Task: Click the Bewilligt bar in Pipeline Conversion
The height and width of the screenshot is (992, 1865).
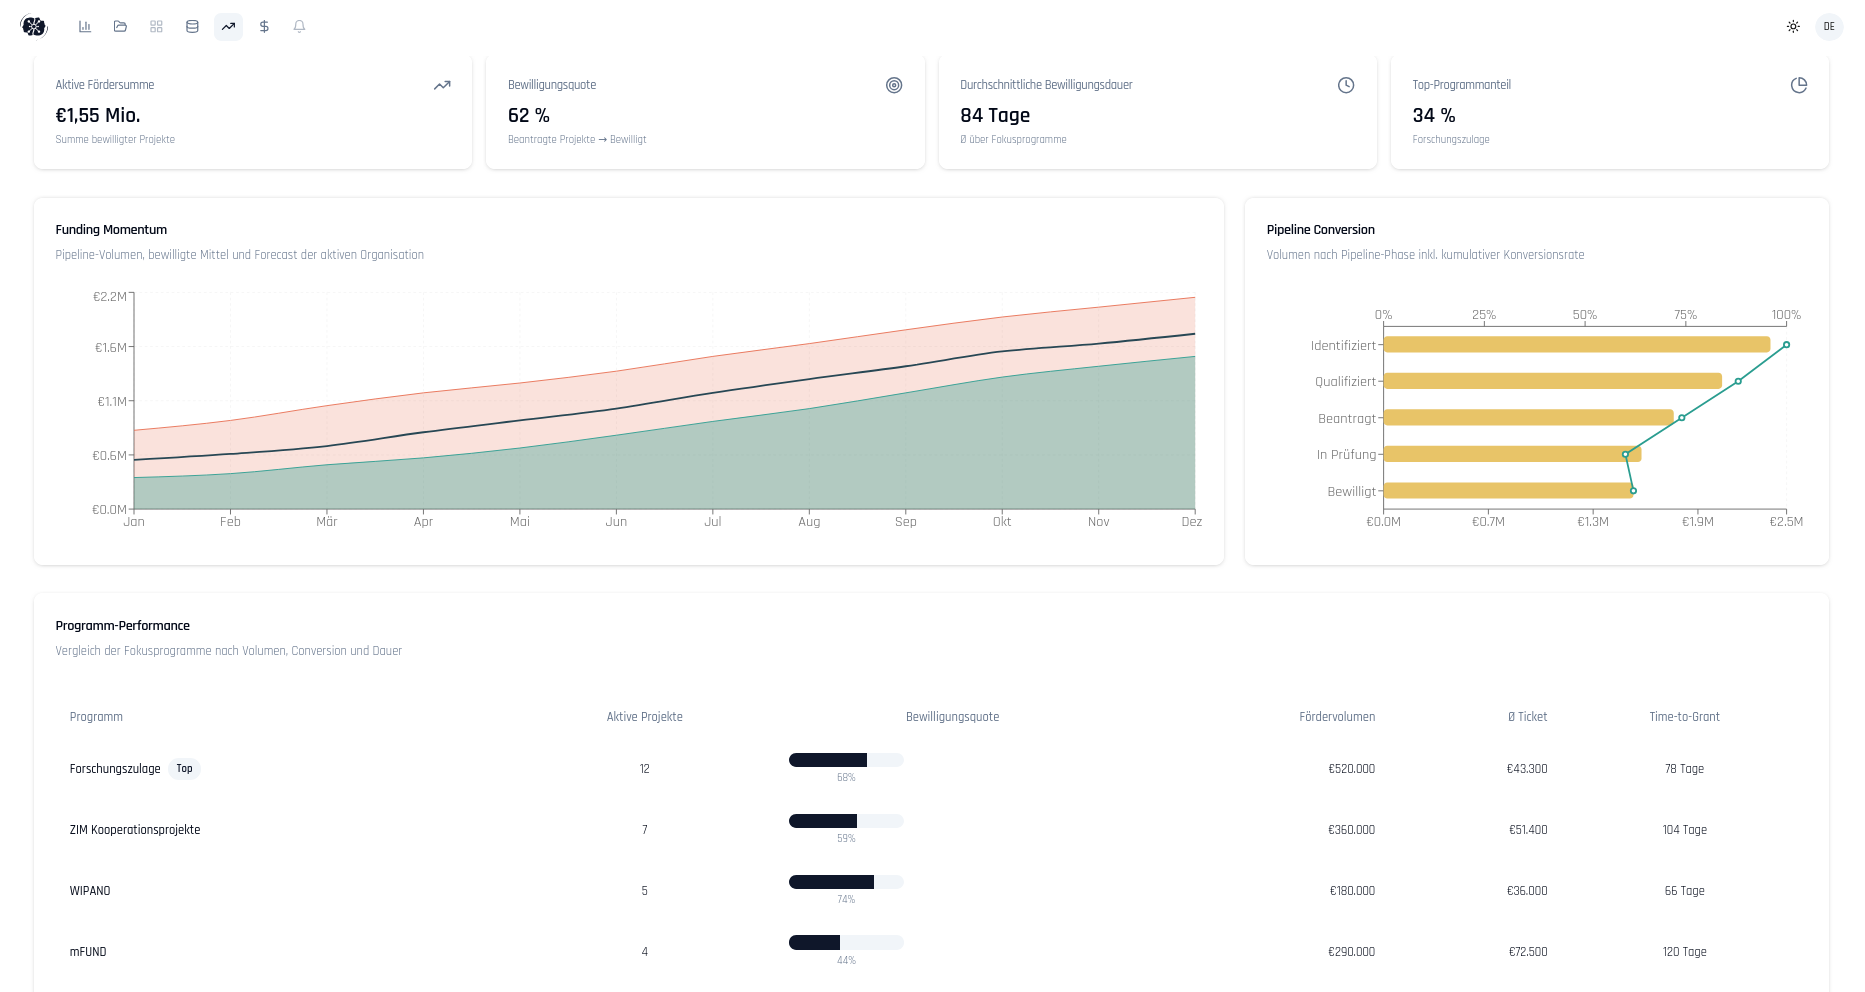Action: coord(1507,491)
